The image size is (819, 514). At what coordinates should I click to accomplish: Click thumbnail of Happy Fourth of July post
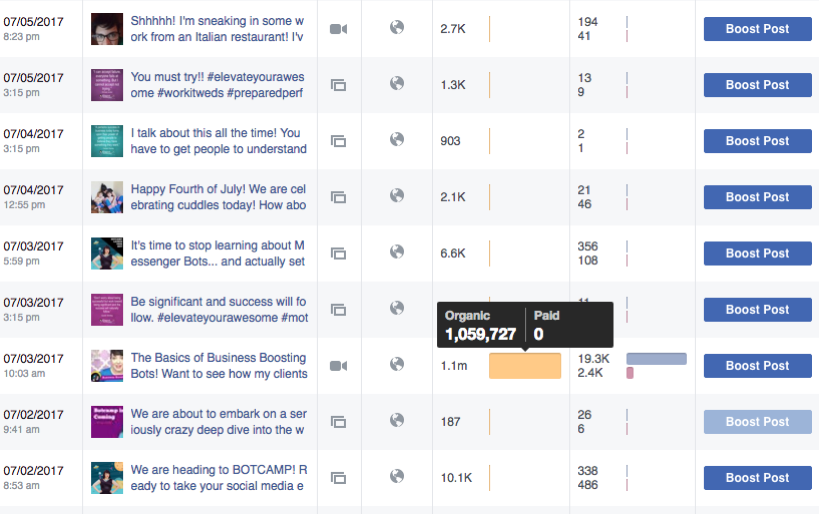pyautogui.click(x=107, y=197)
